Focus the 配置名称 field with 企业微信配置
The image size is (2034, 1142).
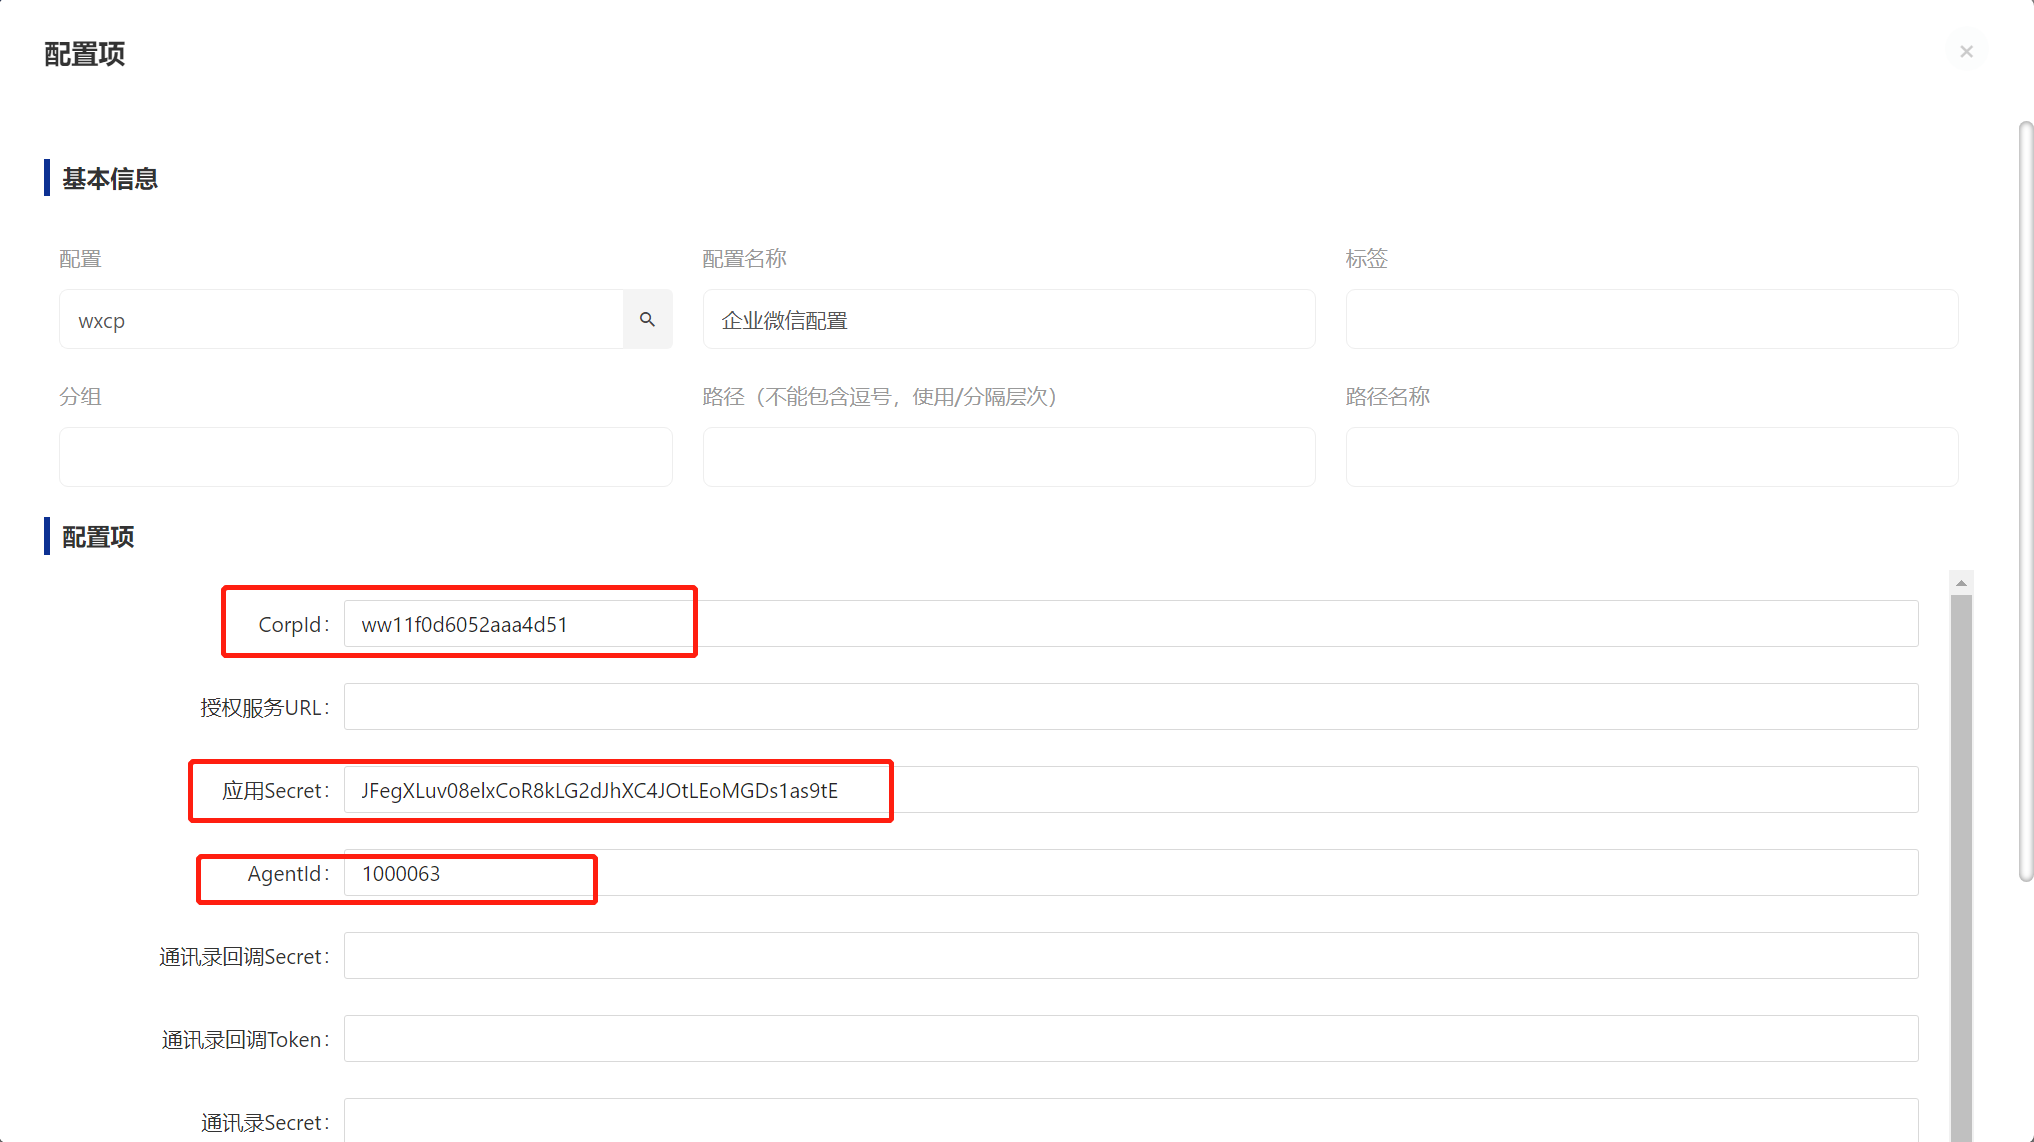click(1008, 320)
